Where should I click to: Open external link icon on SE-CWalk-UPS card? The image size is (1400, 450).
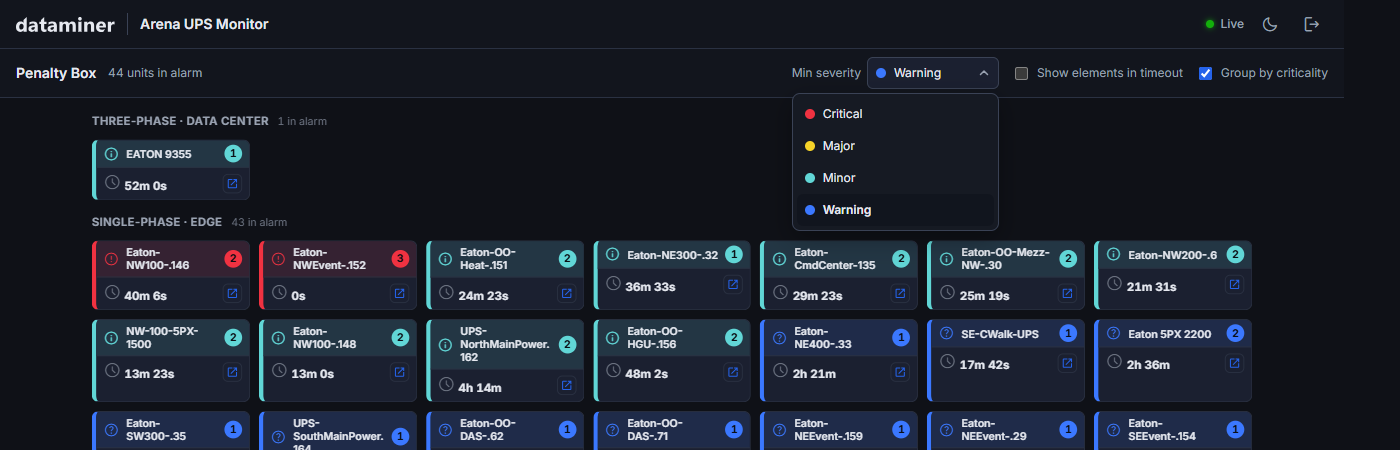[x=1067, y=363]
